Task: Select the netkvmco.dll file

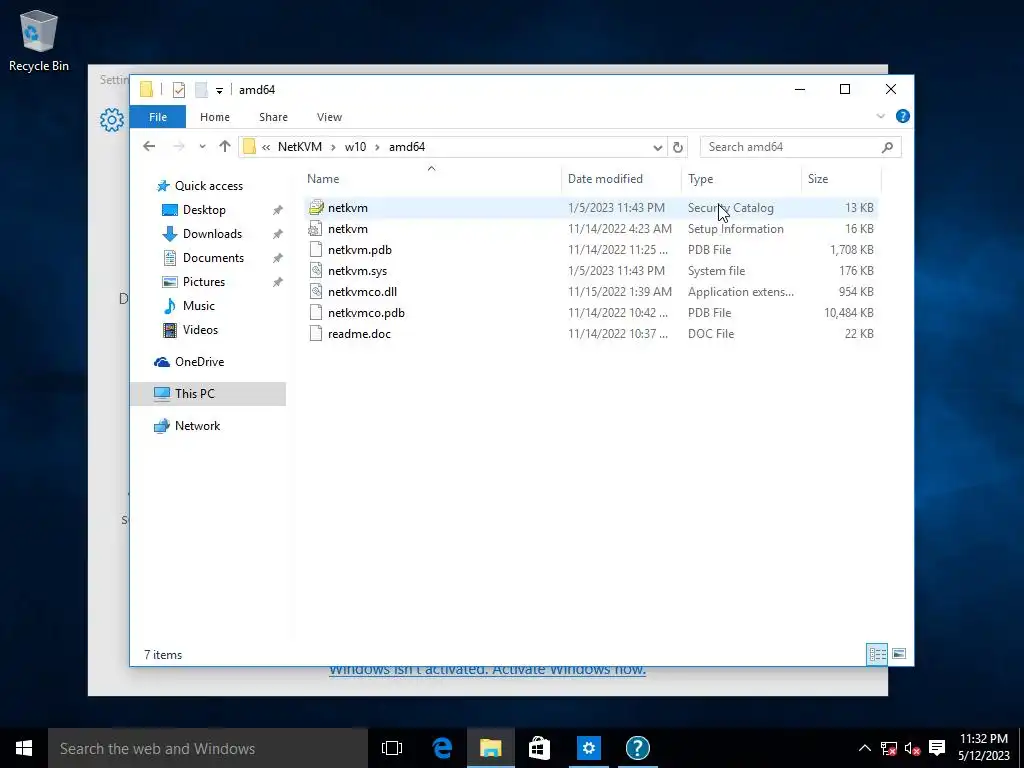Action: [x=591, y=291]
